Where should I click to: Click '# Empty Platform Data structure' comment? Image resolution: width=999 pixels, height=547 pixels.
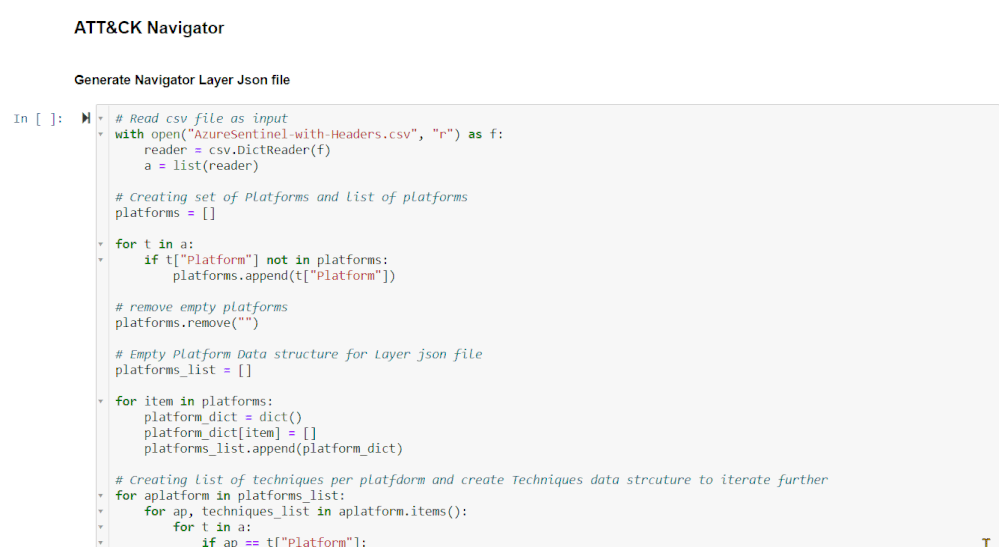[x=299, y=354]
